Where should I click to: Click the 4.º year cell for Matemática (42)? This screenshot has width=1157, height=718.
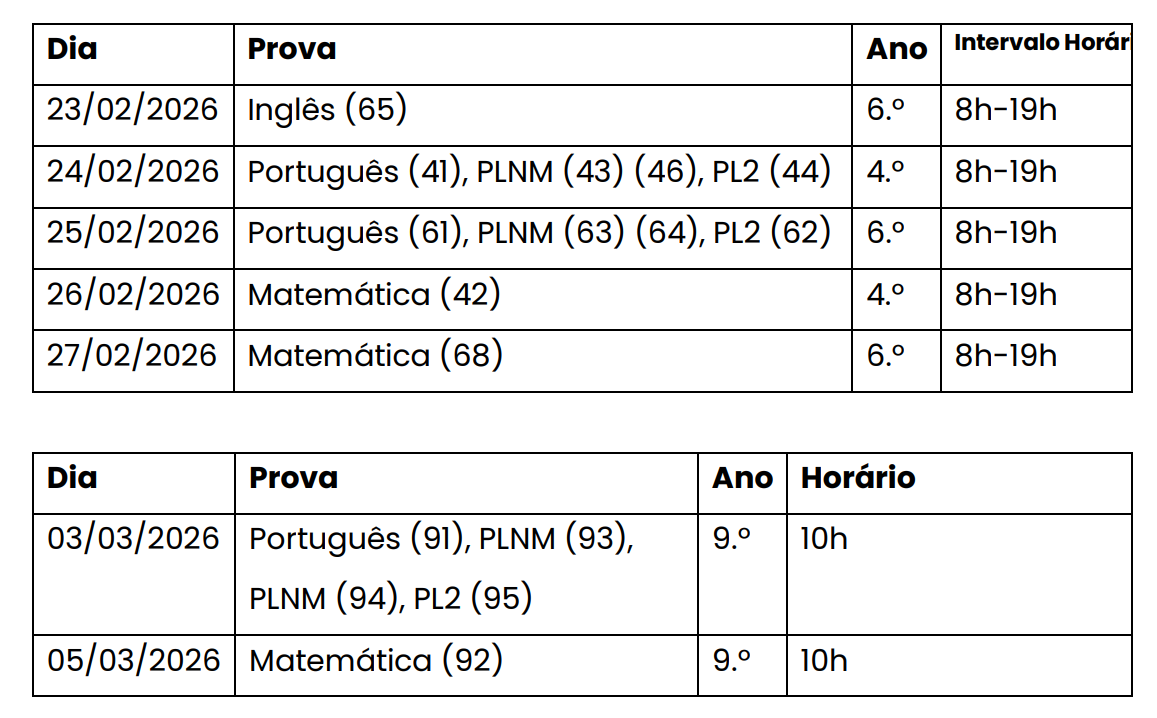885,294
